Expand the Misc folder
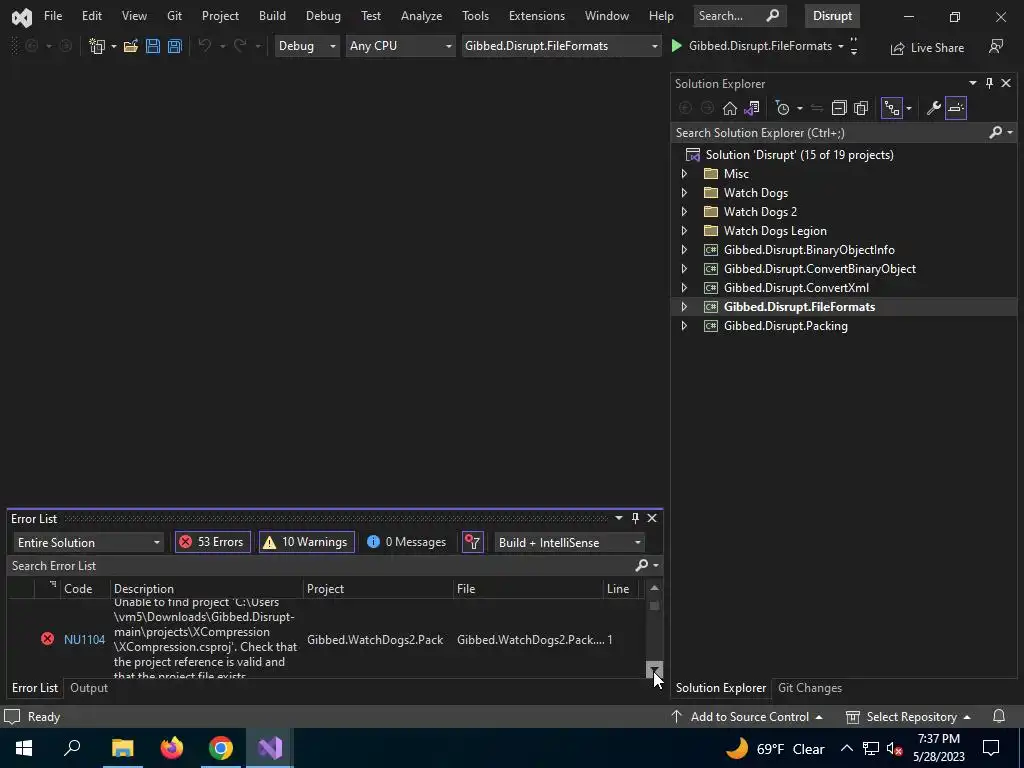The height and width of the screenshot is (768, 1024). coord(684,174)
